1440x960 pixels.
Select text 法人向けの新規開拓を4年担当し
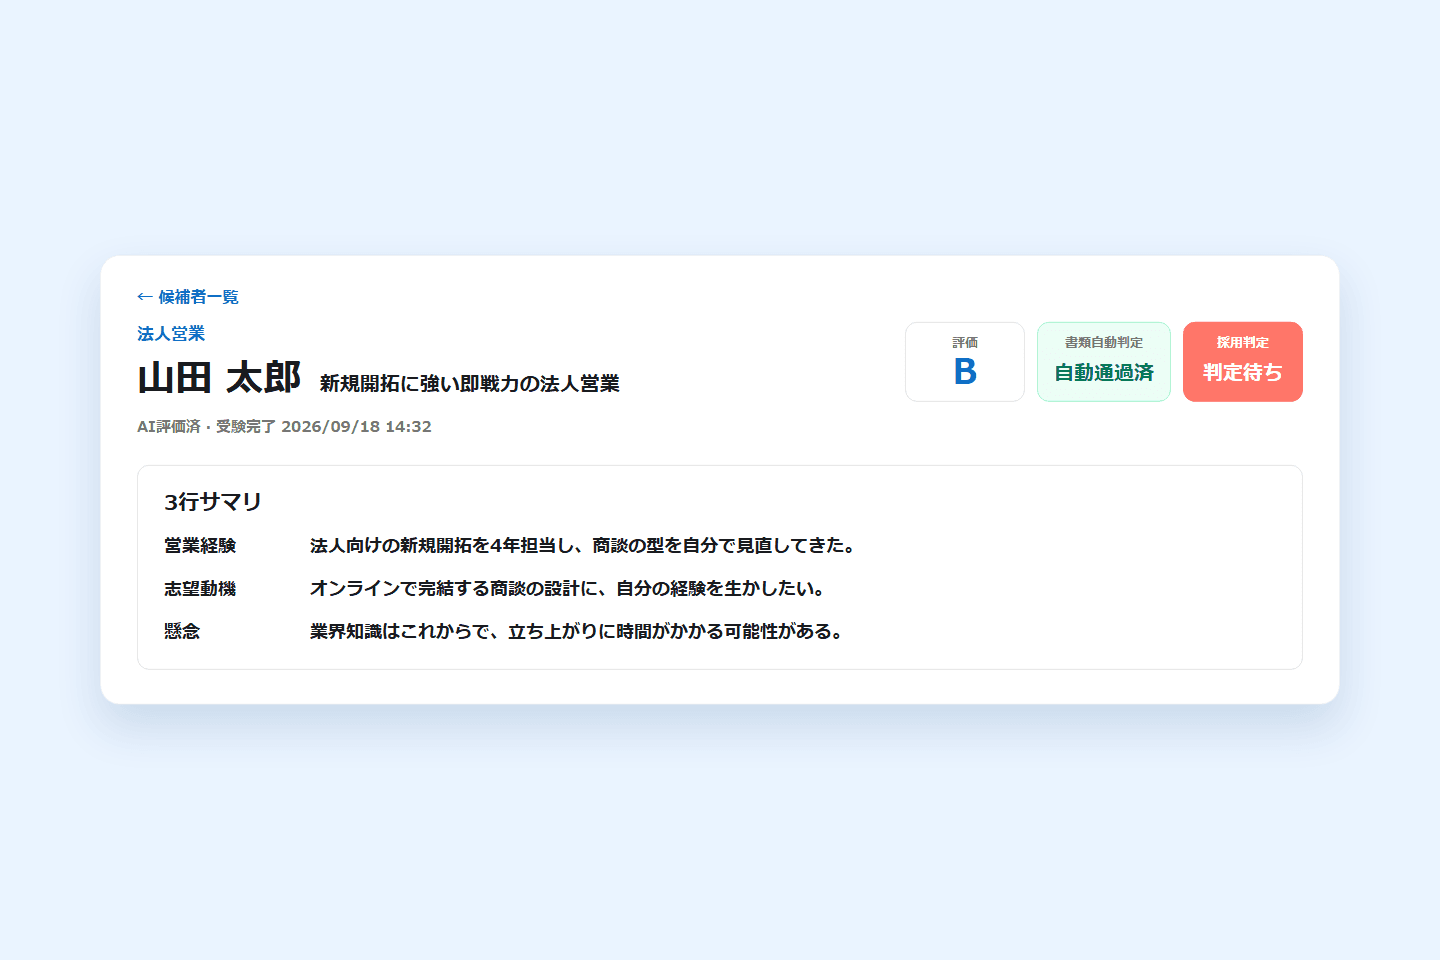441,546
